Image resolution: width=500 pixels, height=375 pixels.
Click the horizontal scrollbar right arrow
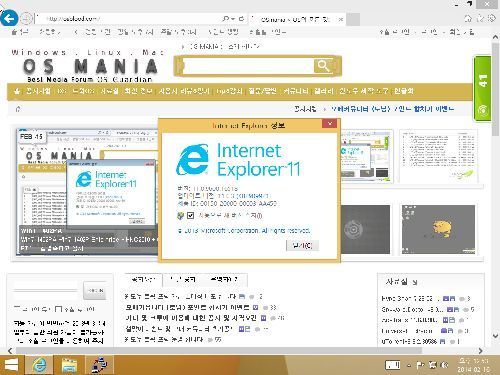pos(480,351)
